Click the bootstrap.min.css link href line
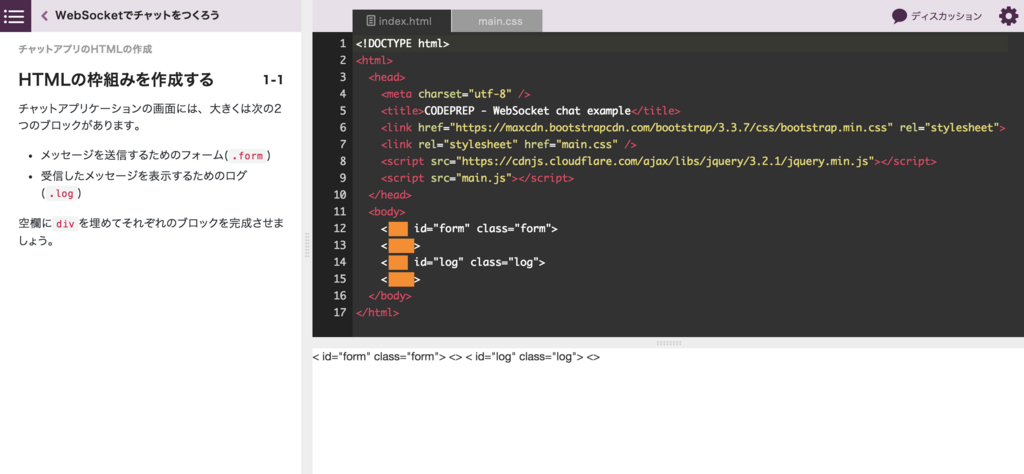1024x474 pixels. [693, 127]
